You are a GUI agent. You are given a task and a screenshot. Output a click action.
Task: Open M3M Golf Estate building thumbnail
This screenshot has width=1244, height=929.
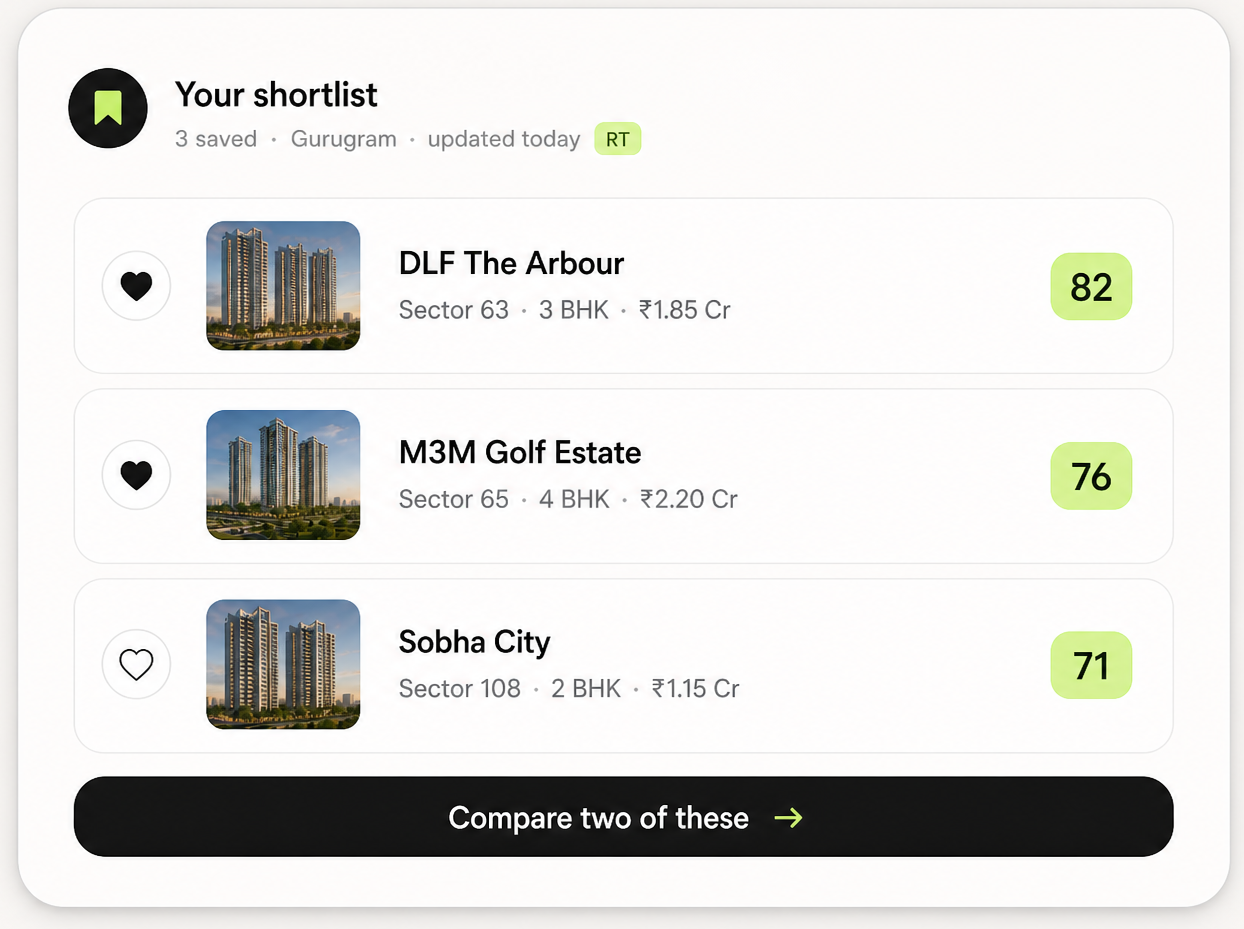point(283,475)
